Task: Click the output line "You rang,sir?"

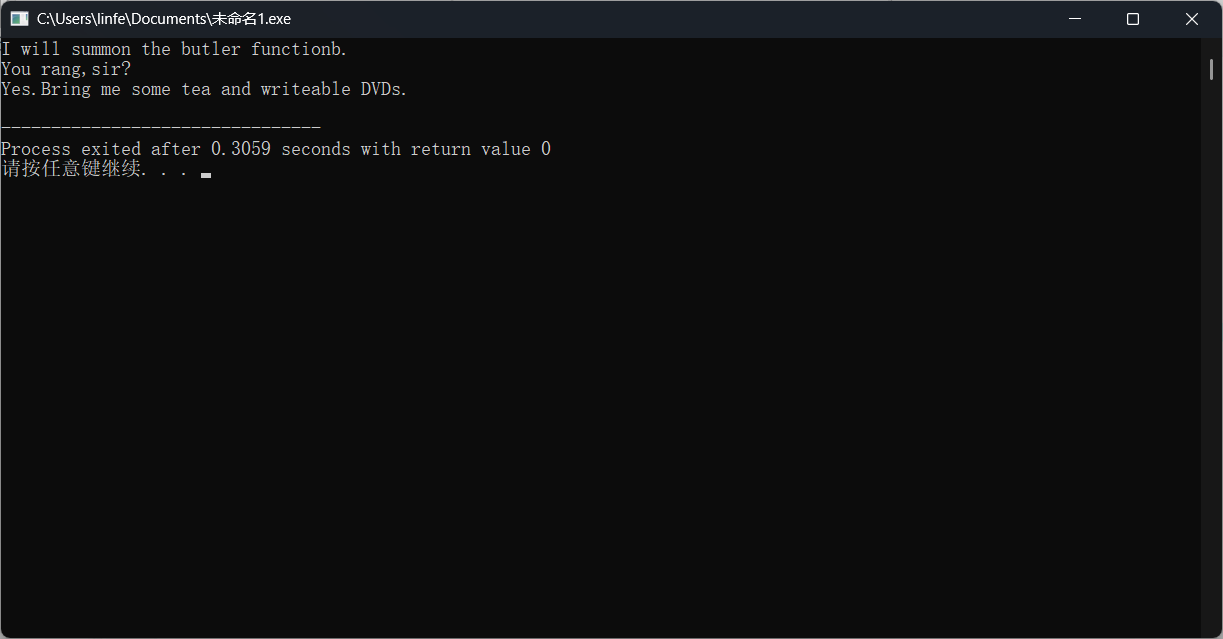Action: (66, 69)
